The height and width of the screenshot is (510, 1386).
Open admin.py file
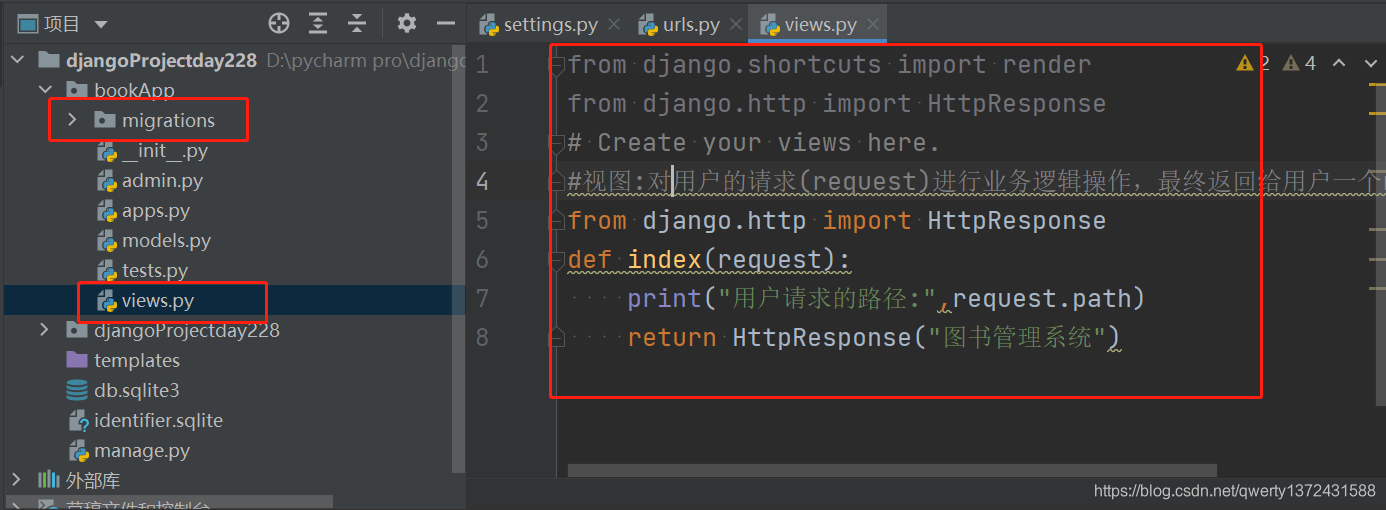[162, 180]
